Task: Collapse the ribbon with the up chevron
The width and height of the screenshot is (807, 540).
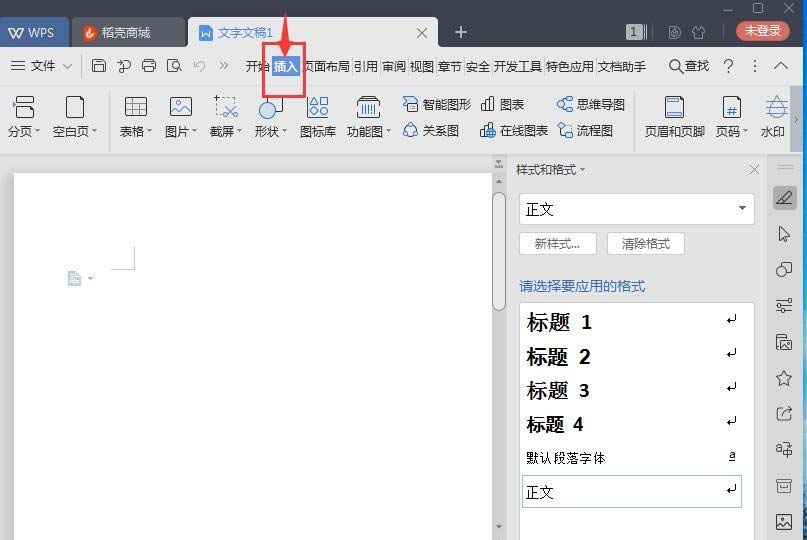Action: 781,66
